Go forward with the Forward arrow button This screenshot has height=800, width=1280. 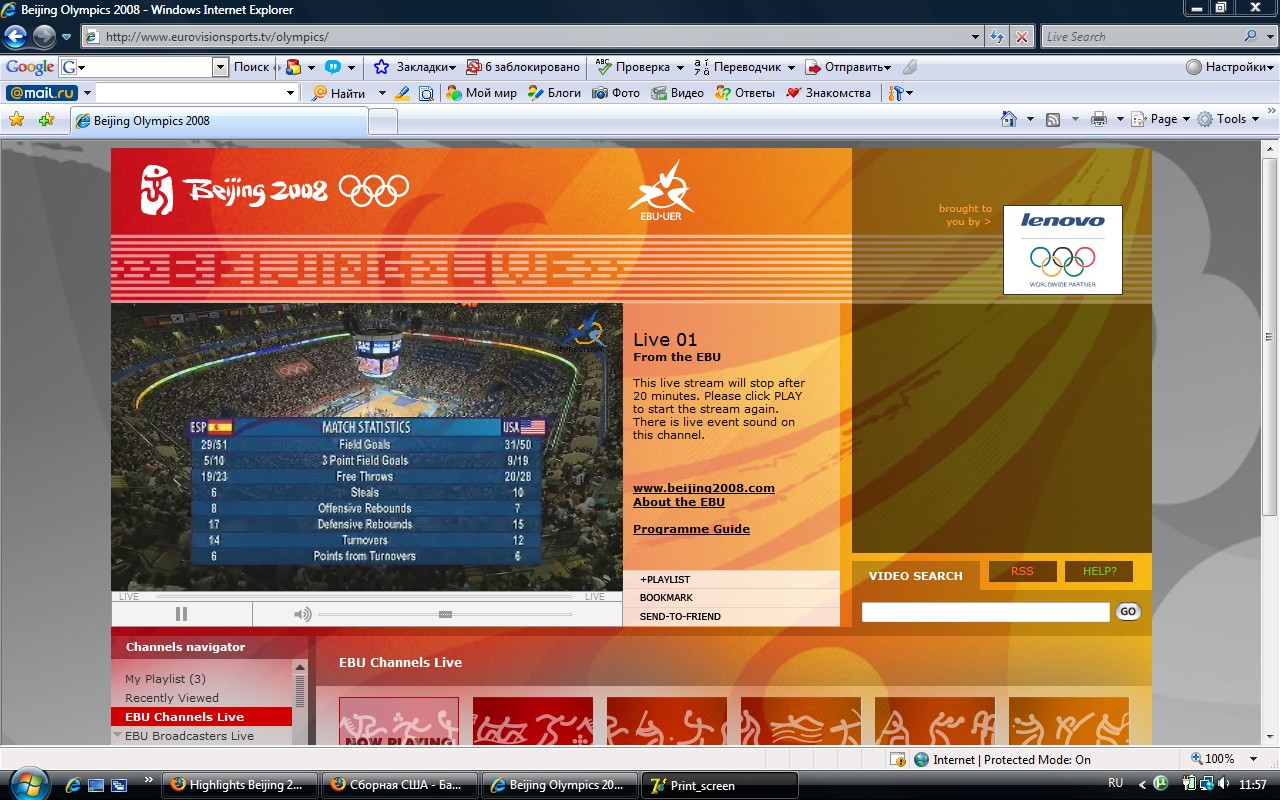(44, 37)
